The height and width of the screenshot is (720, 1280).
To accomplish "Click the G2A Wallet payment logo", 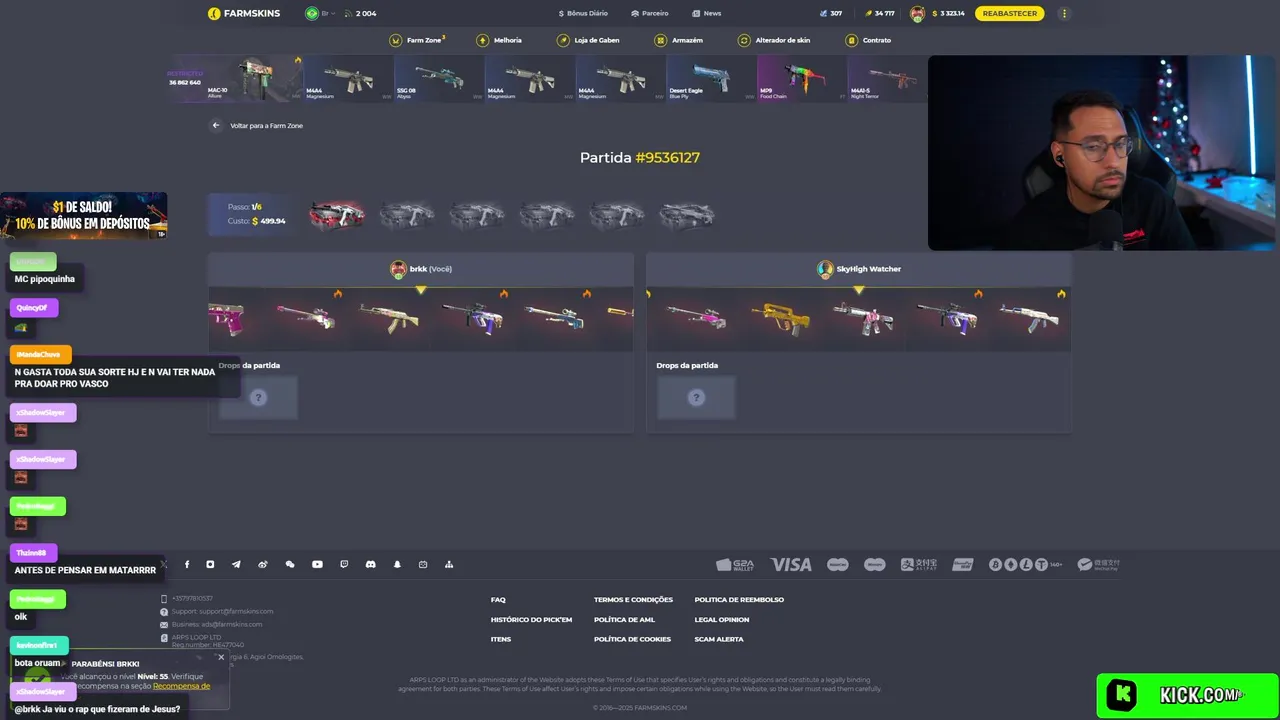I will point(735,564).
